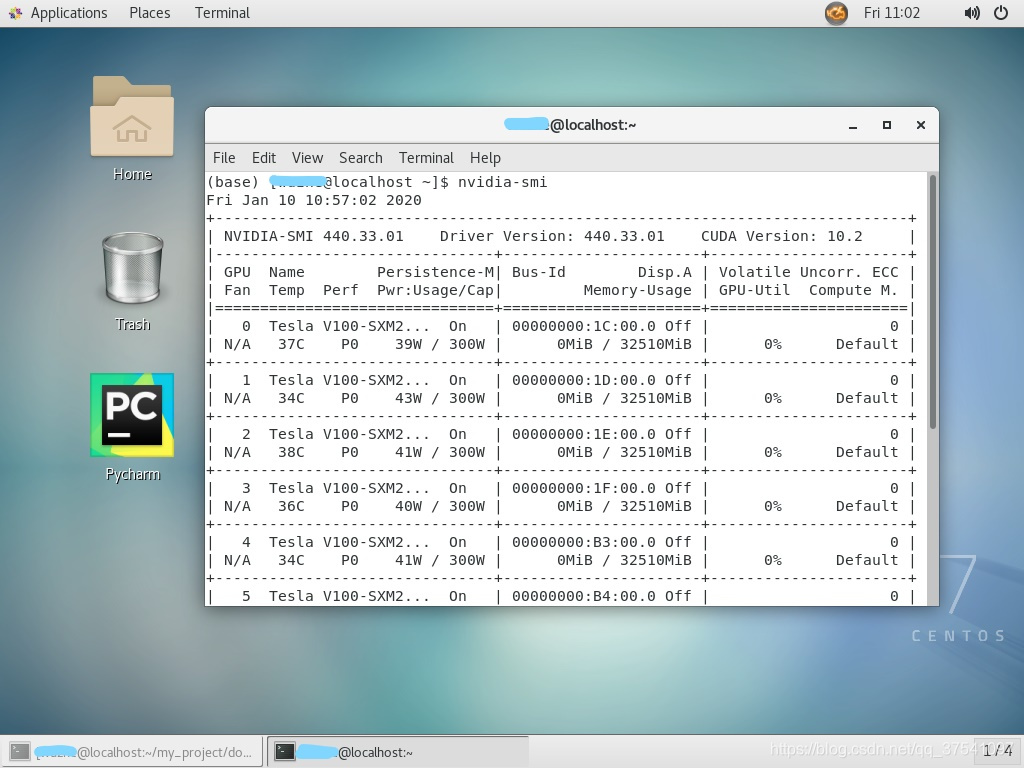Click the Volatile Uncorr. ECC header
Image resolution: width=1024 pixels, height=768 pixels.
point(808,272)
